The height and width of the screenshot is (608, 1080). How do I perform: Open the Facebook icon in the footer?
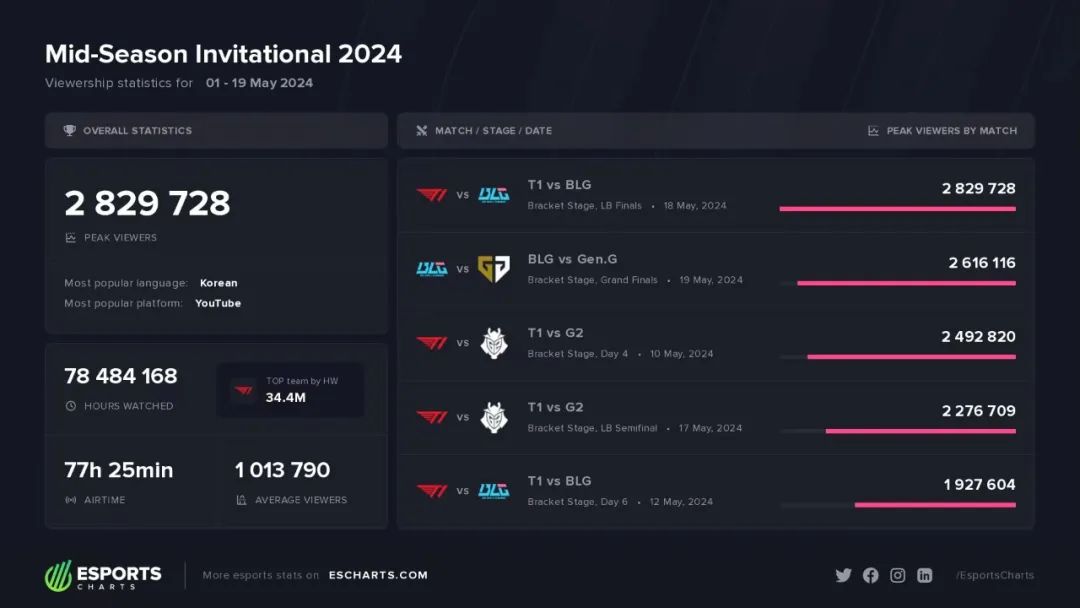870,575
